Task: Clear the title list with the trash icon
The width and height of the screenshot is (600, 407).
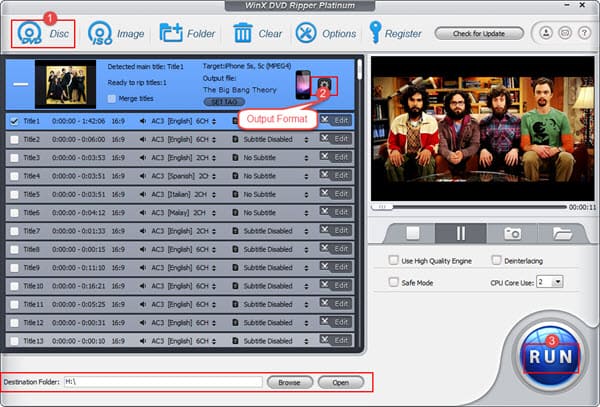Action: coord(257,34)
